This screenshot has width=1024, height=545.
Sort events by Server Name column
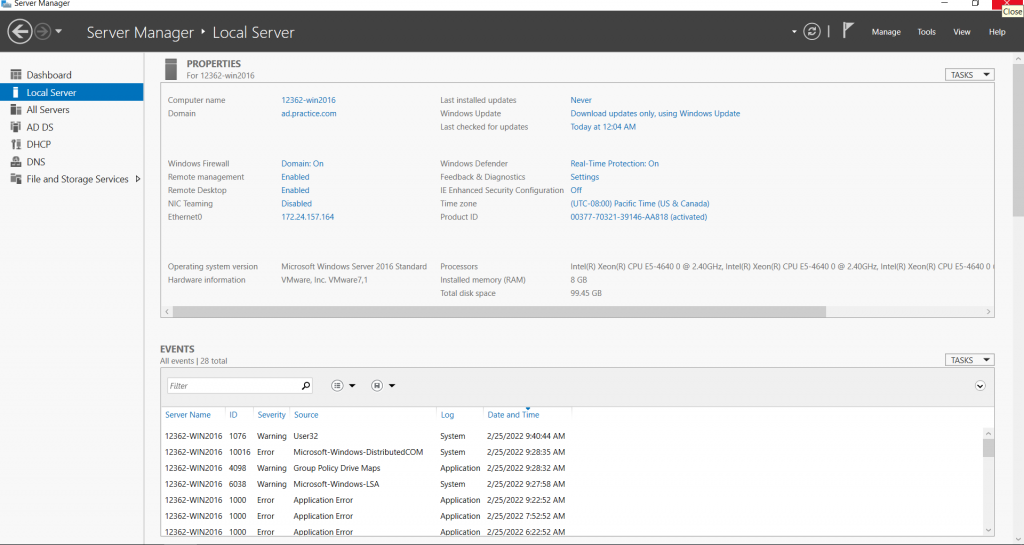coord(188,415)
